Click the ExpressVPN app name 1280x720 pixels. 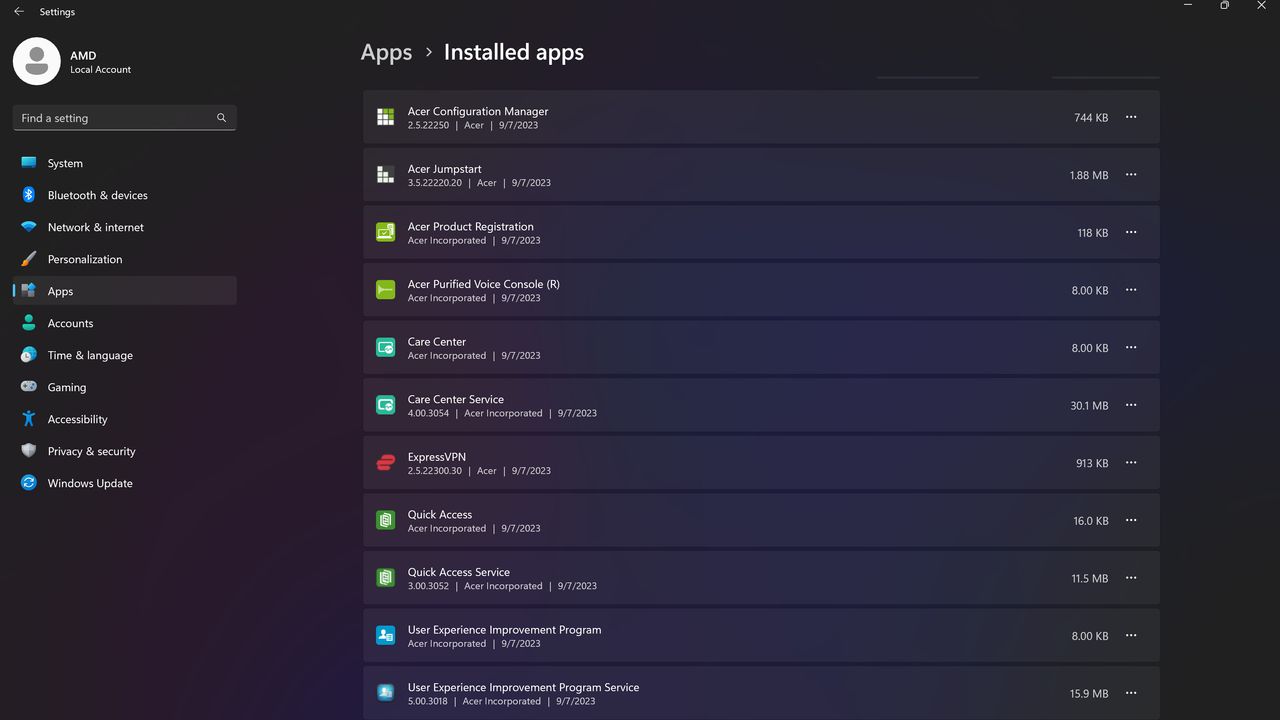click(x=437, y=457)
